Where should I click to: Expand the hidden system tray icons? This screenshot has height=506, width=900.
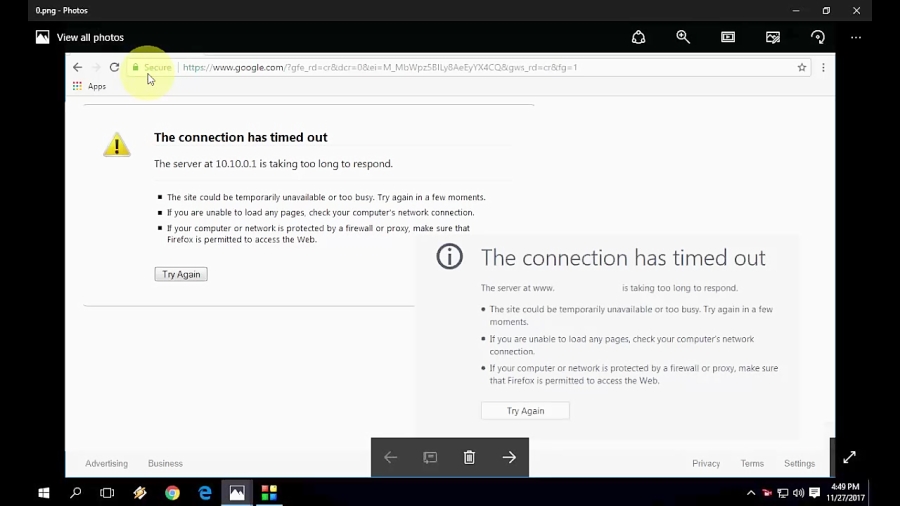point(751,493)
